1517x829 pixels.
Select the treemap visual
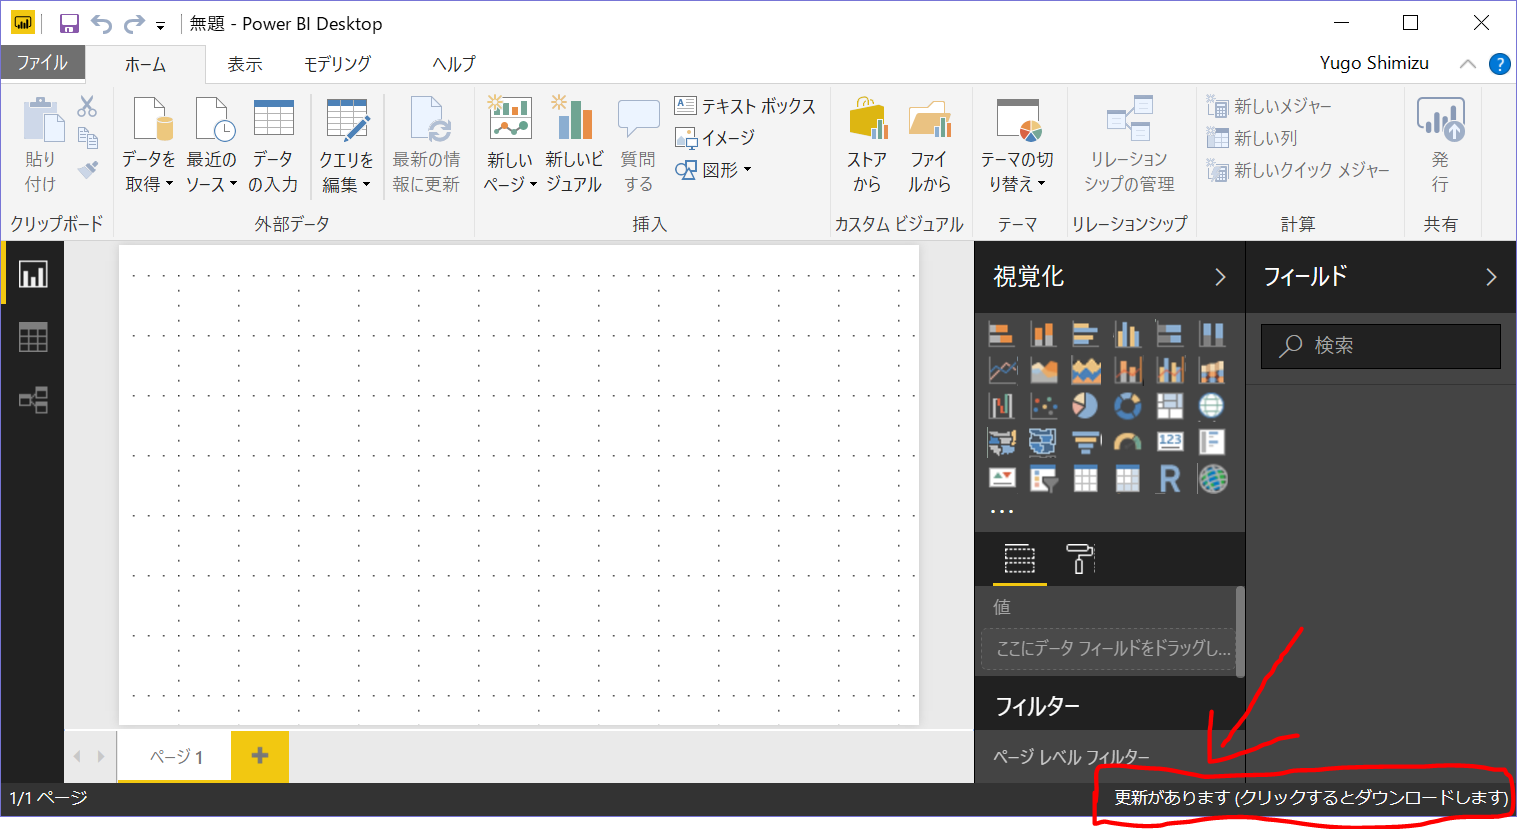1170,406
